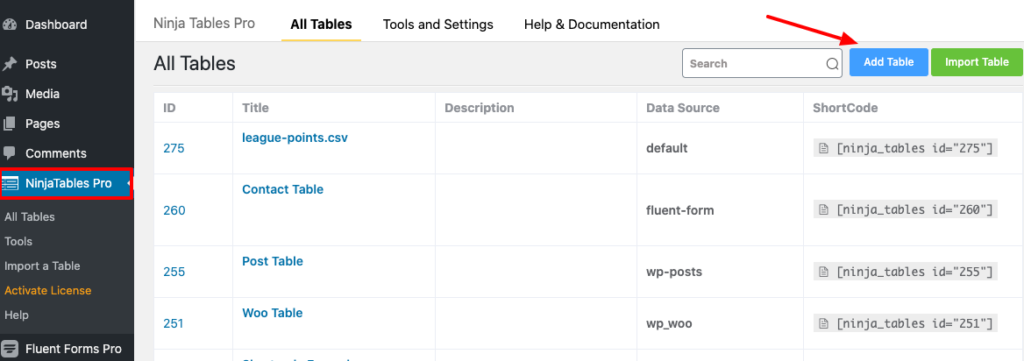Click the NinjaTables Pro table icon
Screen dimensions: 1024x361
click(x=10, y=183)
